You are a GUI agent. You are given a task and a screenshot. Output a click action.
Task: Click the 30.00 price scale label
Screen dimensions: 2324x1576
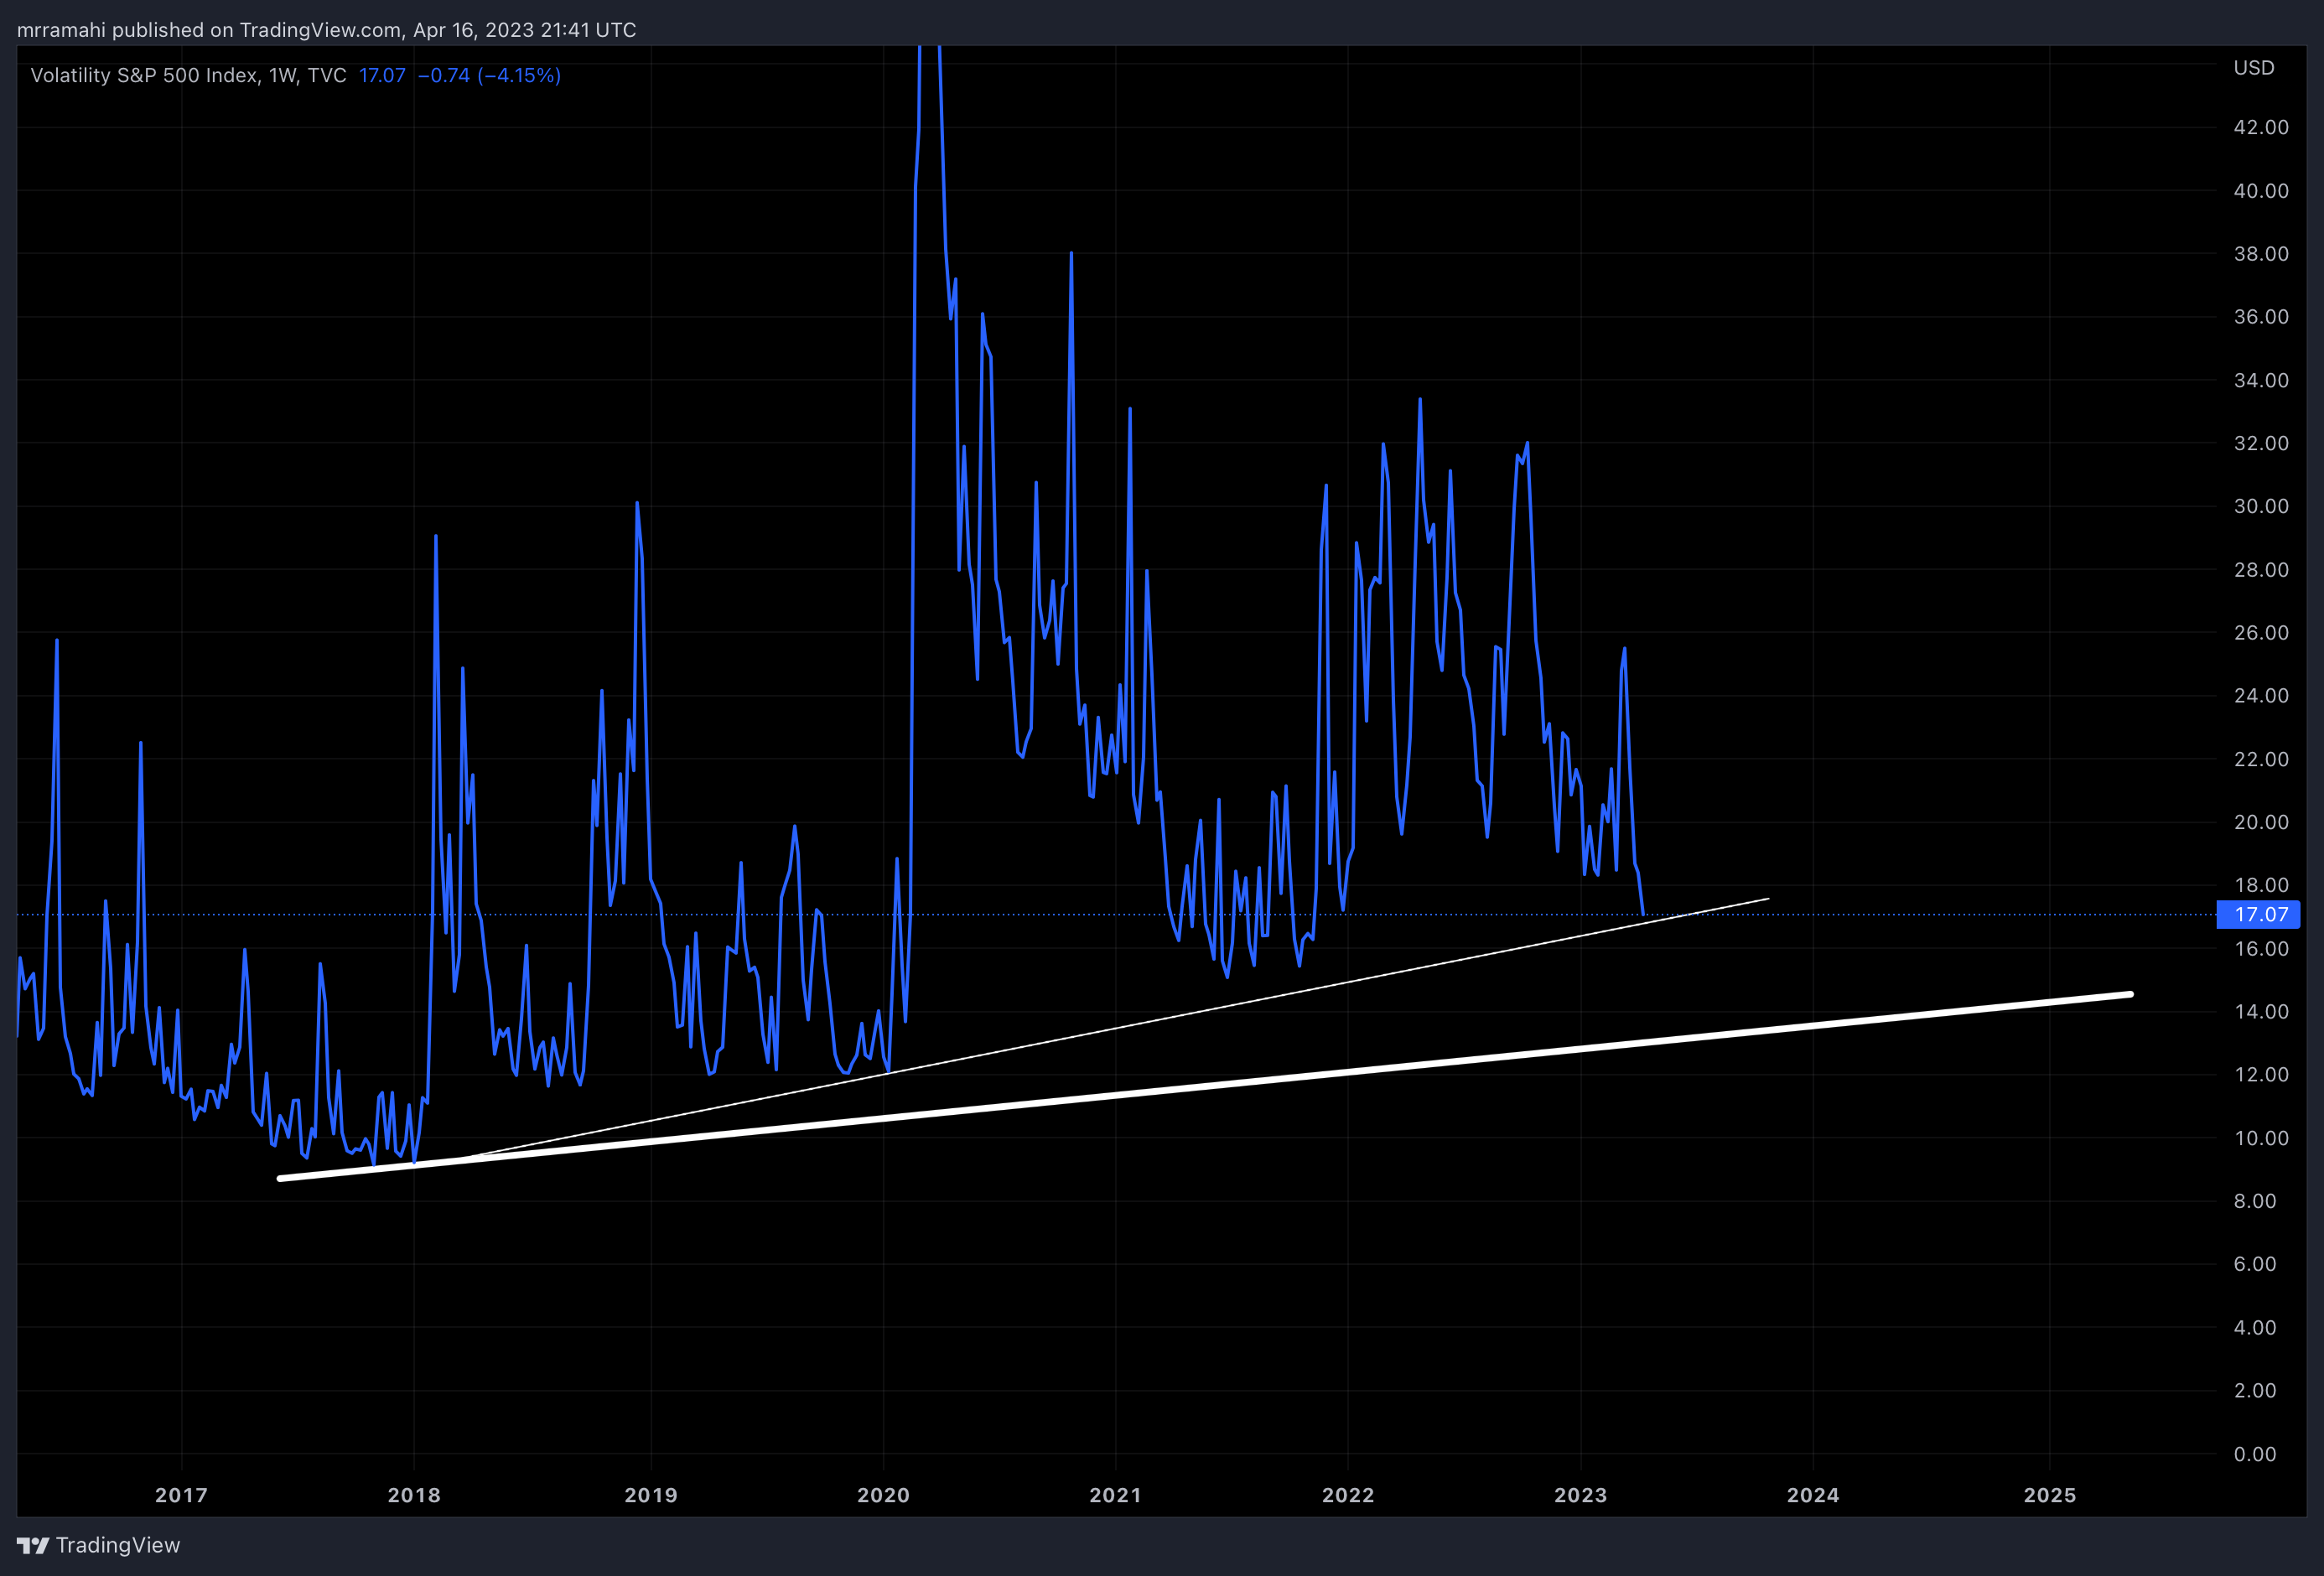tap(2260, 506)
